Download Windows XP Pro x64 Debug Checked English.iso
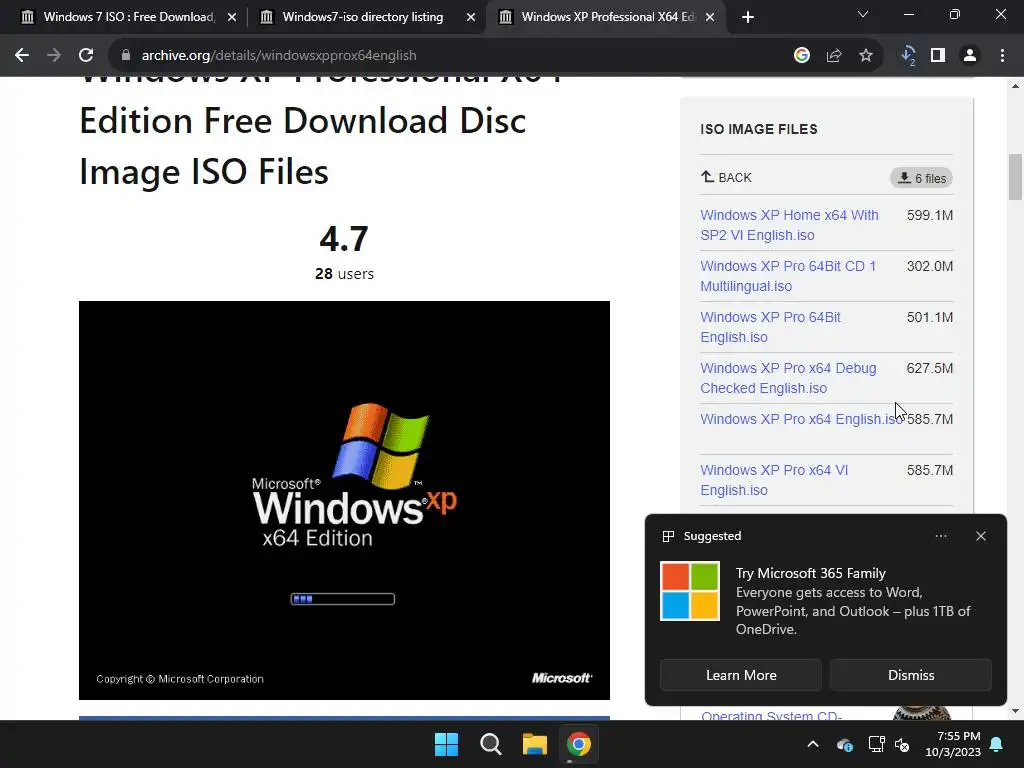This screenshot has height=768, width=1024. (788, 378)
